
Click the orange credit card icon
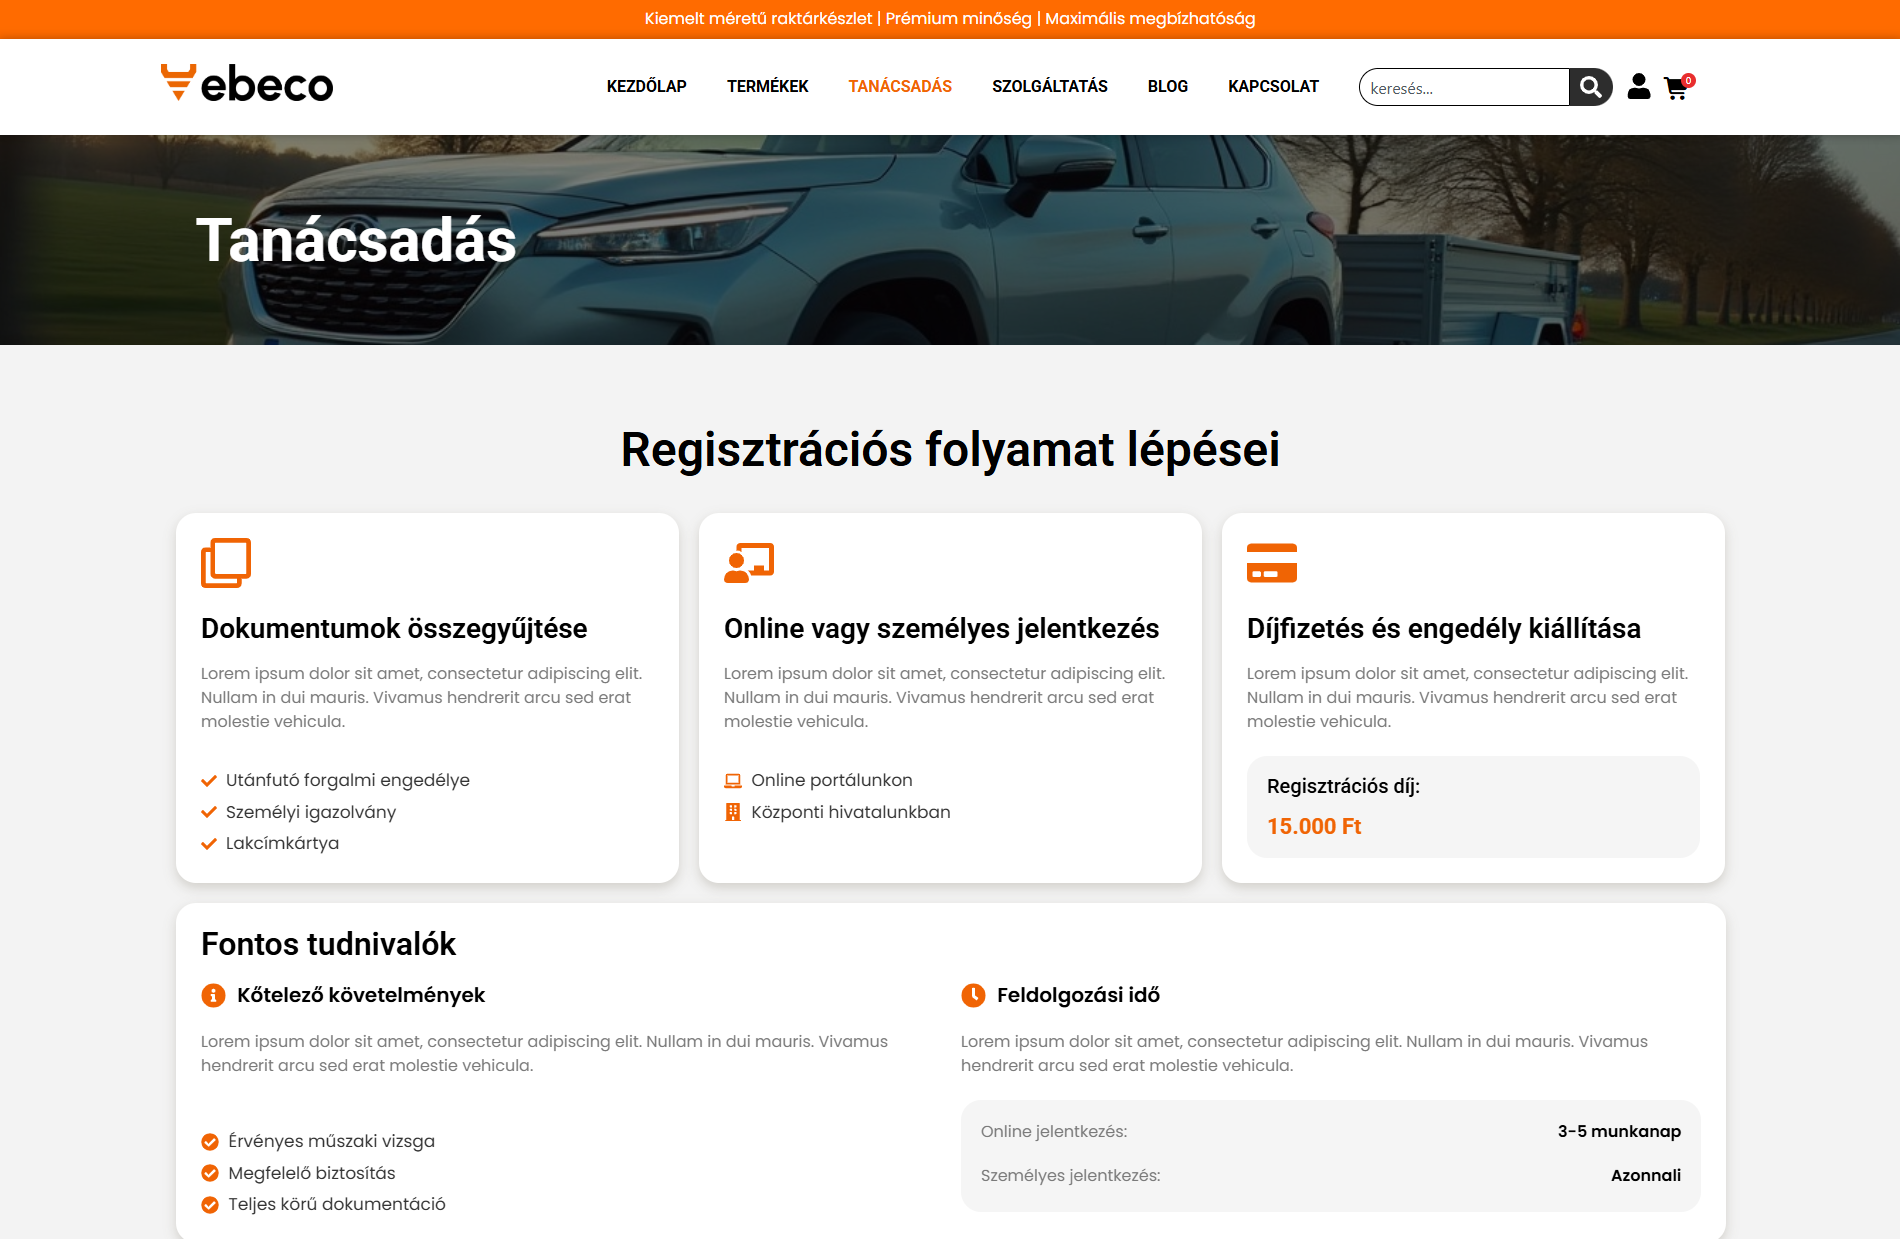click(x=1271, y=563)
